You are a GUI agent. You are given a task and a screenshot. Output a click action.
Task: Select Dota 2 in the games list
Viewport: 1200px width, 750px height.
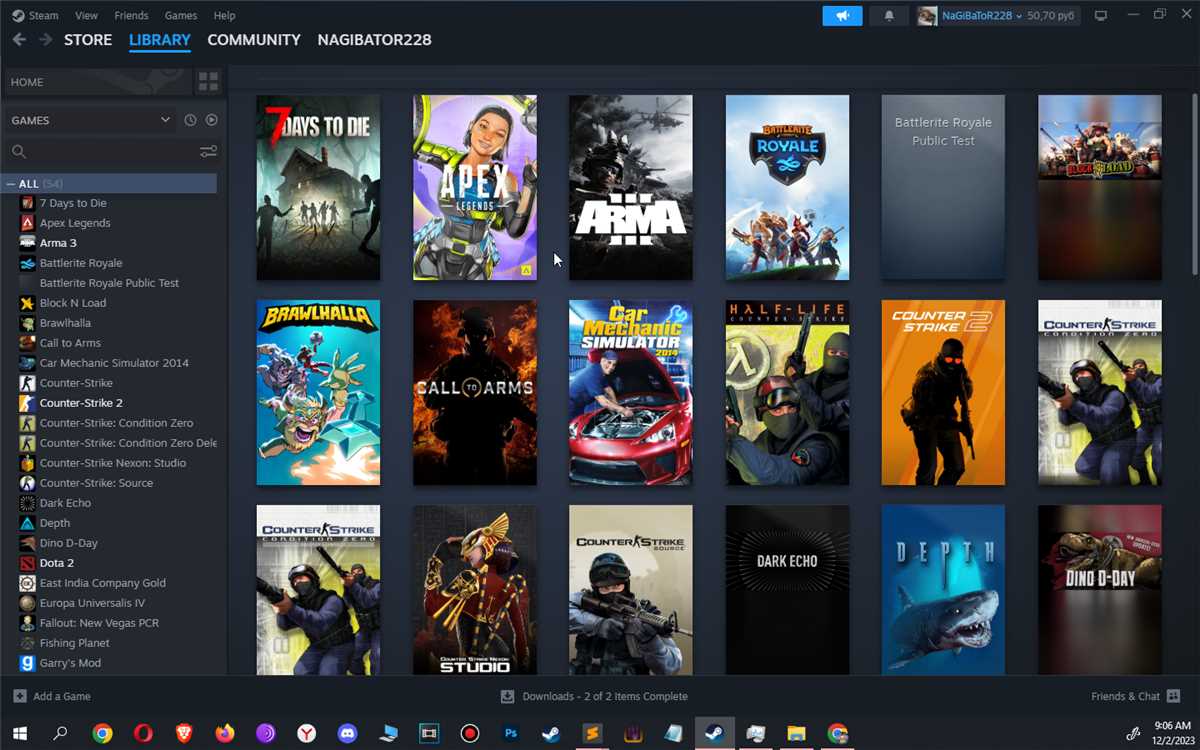click(57, 563)
